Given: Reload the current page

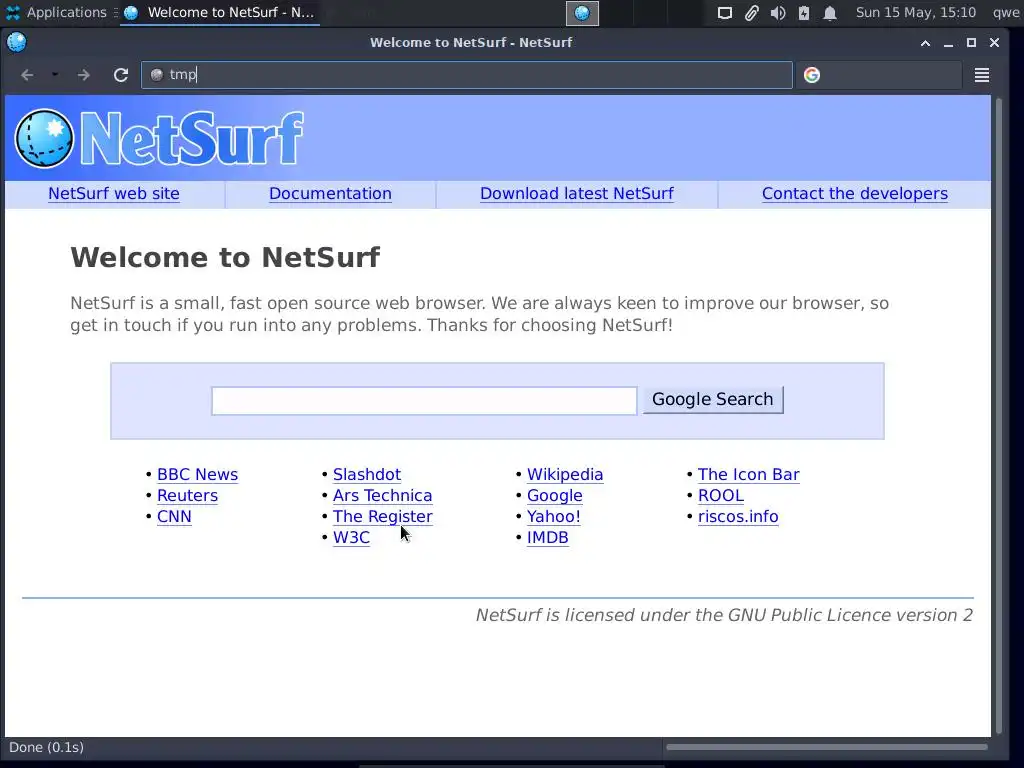Looking at the screenshot, I should (x=121, y=75).
